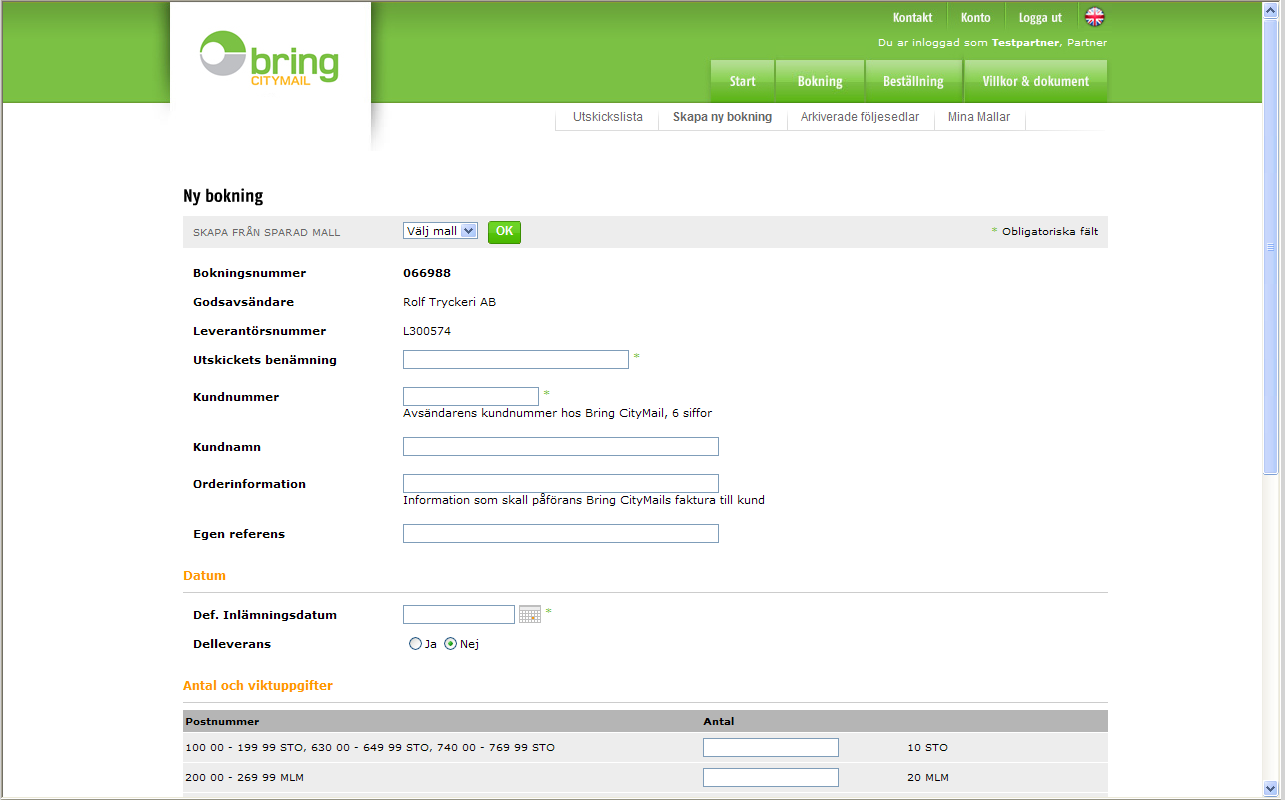Focus the Orderinformation input field
This screenshot has width=1285, height=800.
(561, 483)
